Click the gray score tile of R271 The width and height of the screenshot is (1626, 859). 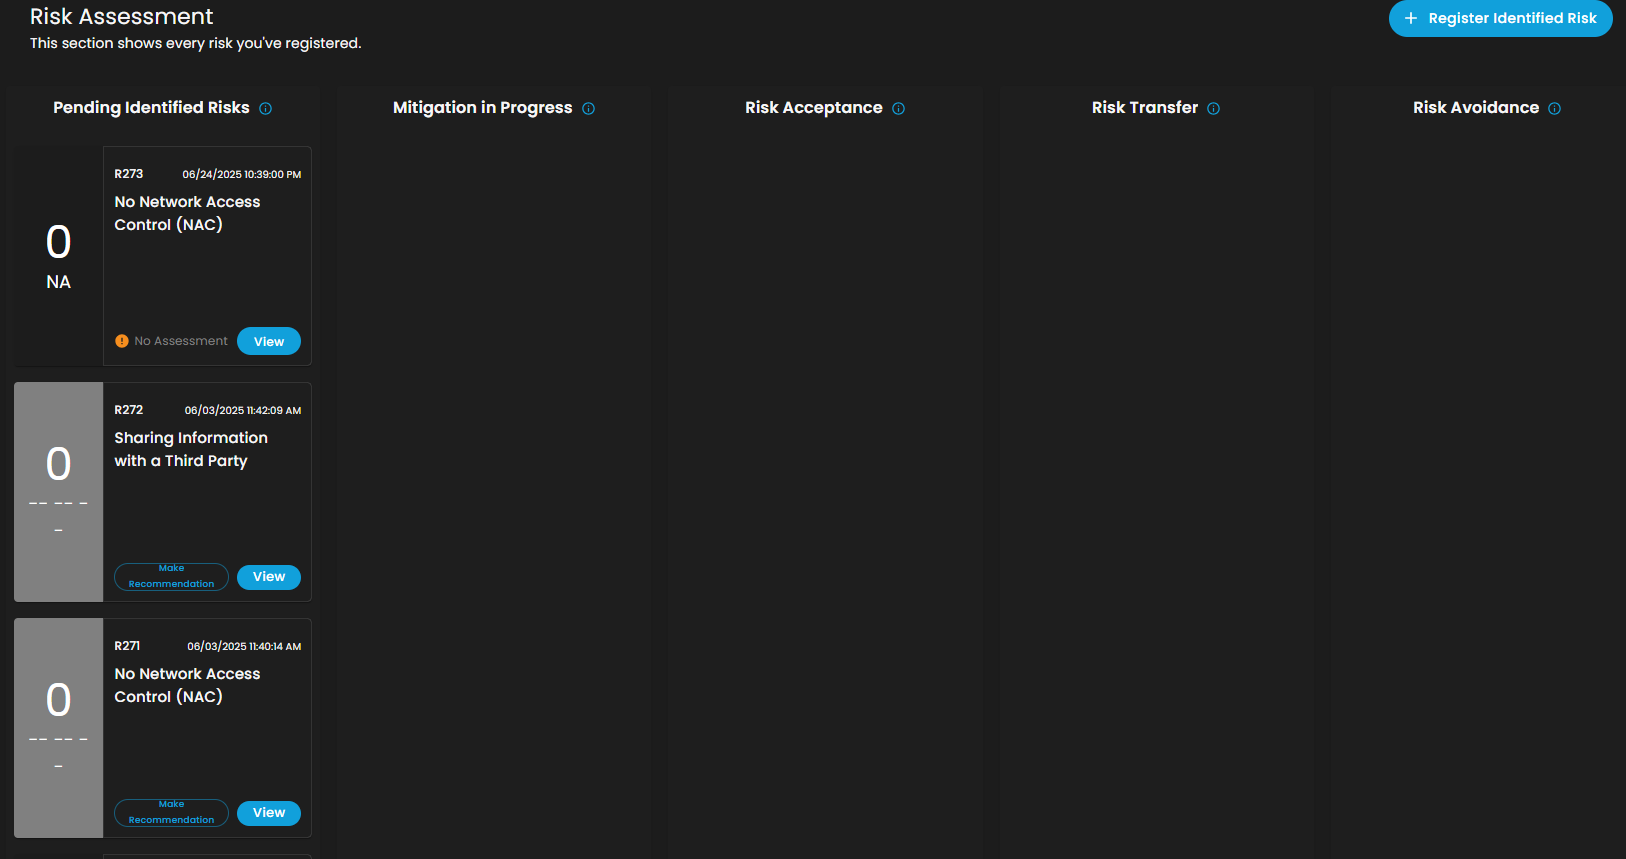58,728
